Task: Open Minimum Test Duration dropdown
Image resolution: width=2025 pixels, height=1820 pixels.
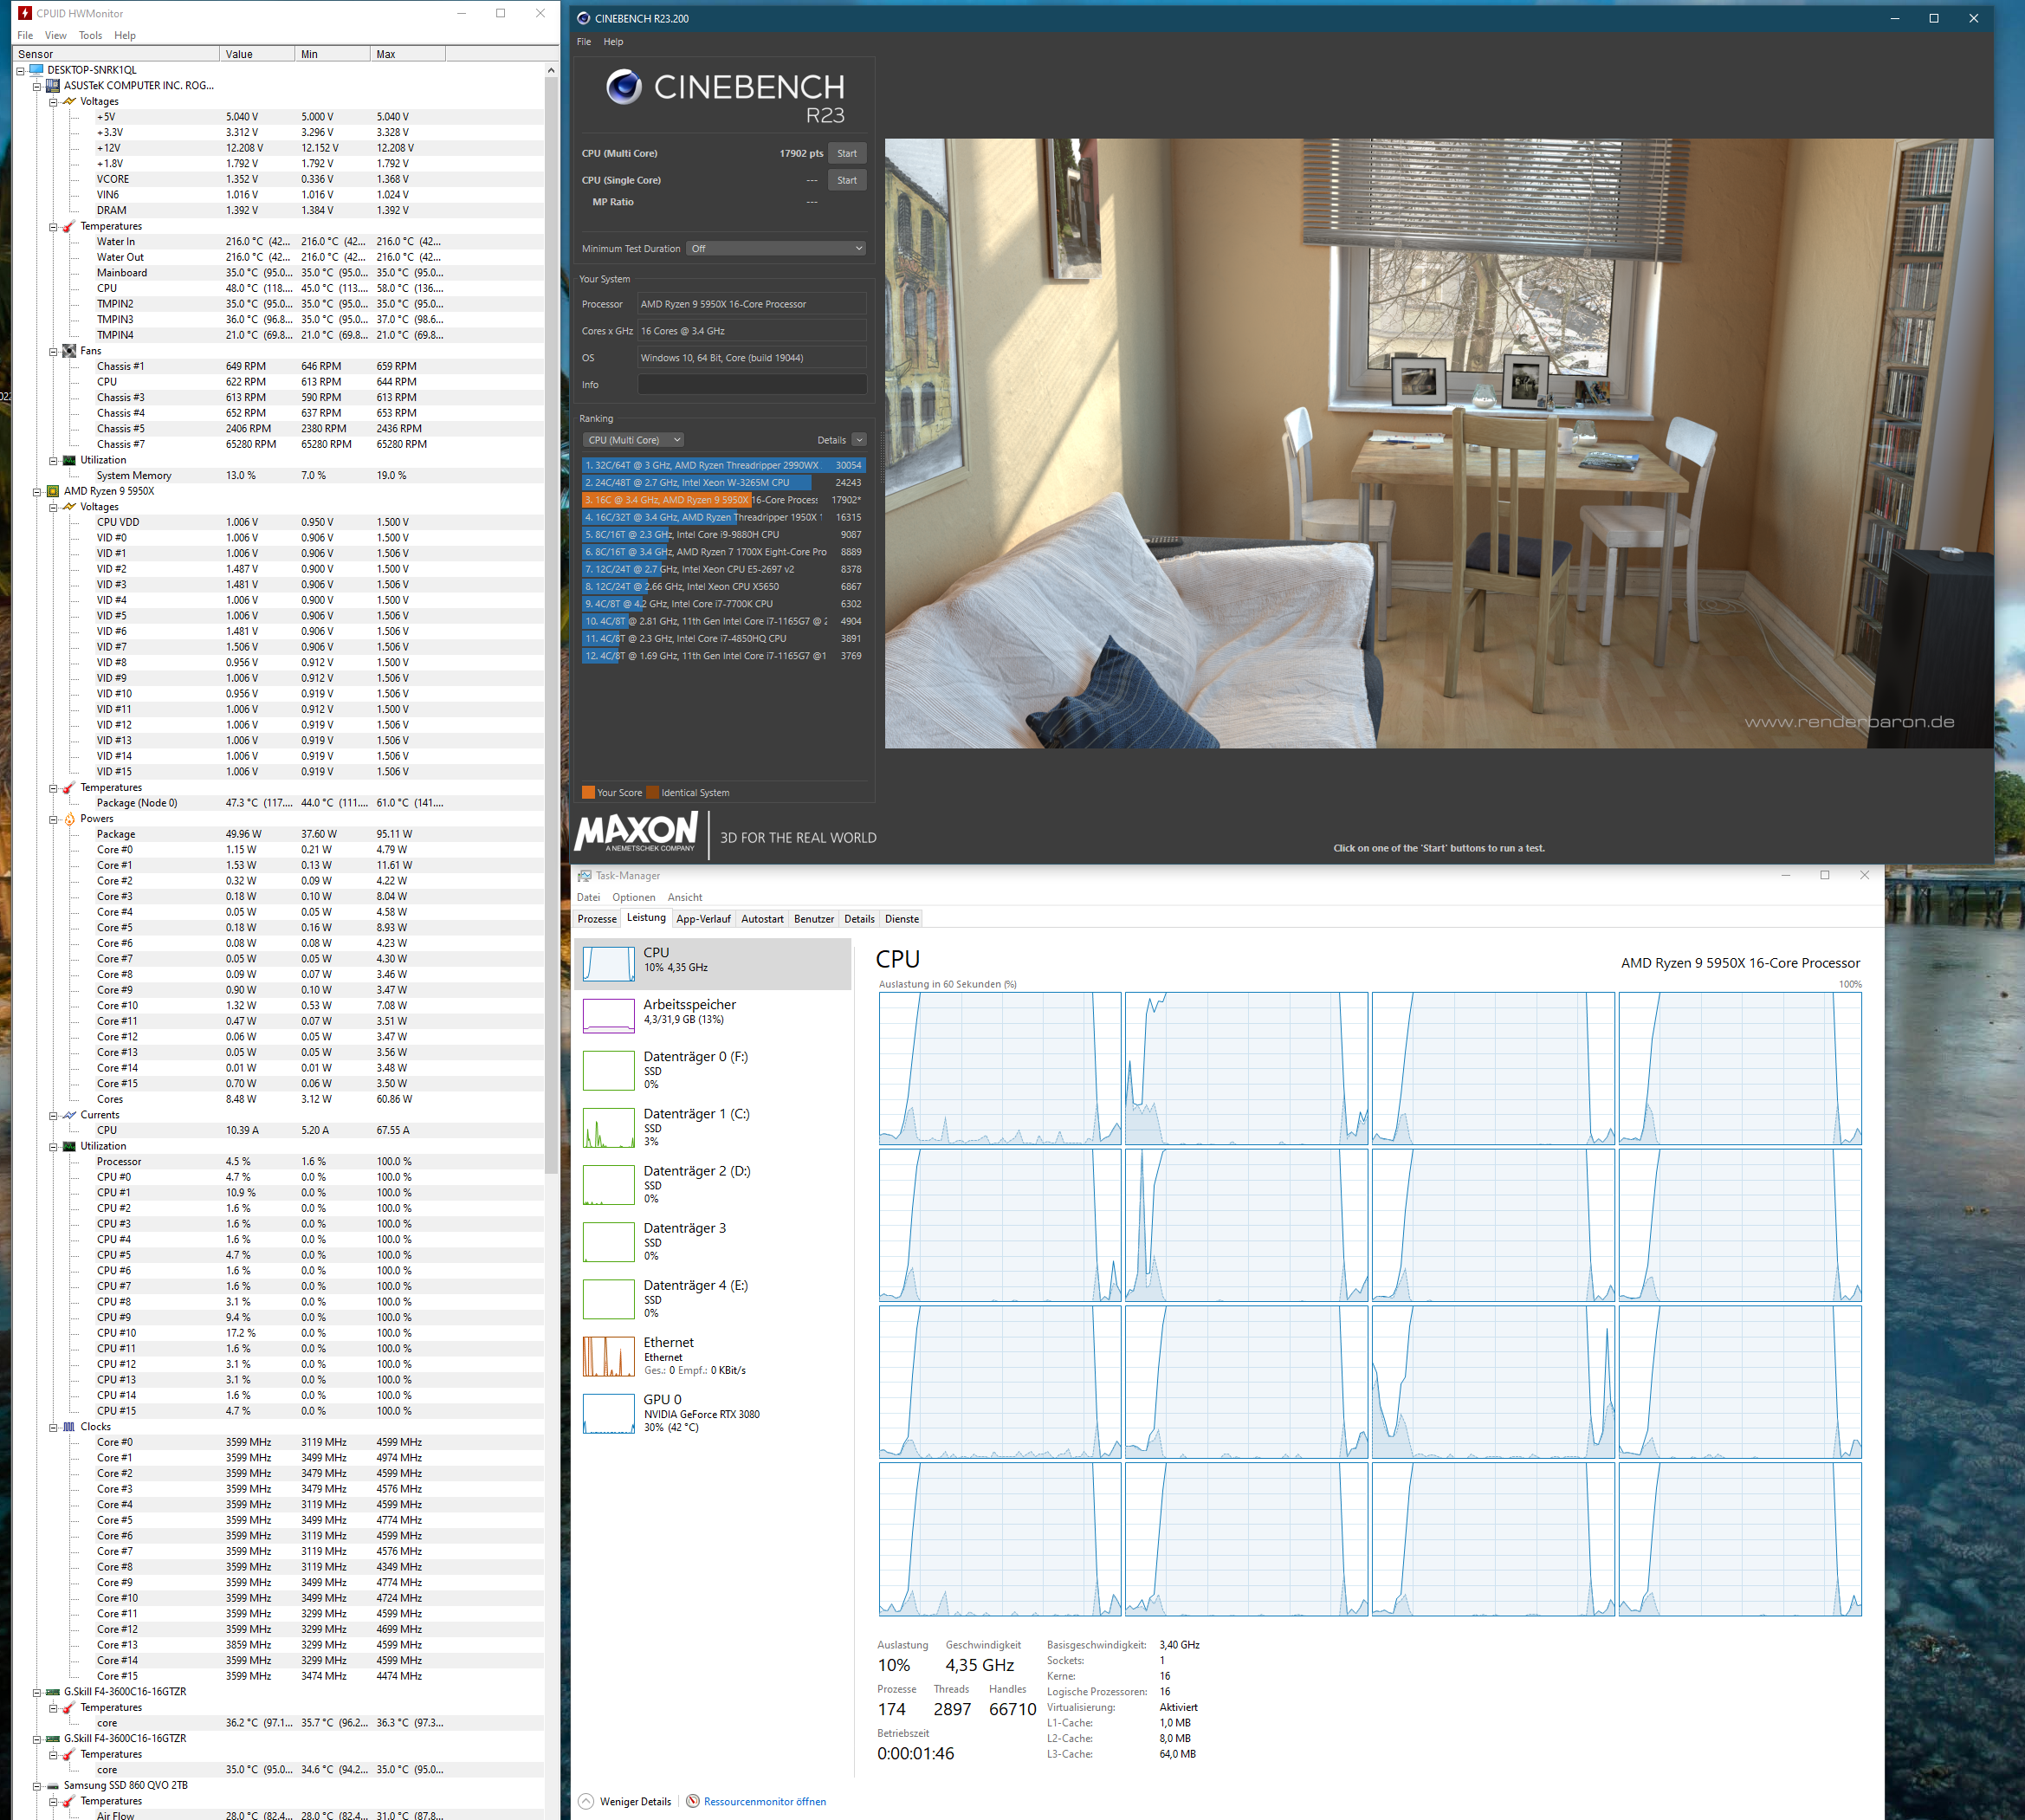Action: pos(777,248)
